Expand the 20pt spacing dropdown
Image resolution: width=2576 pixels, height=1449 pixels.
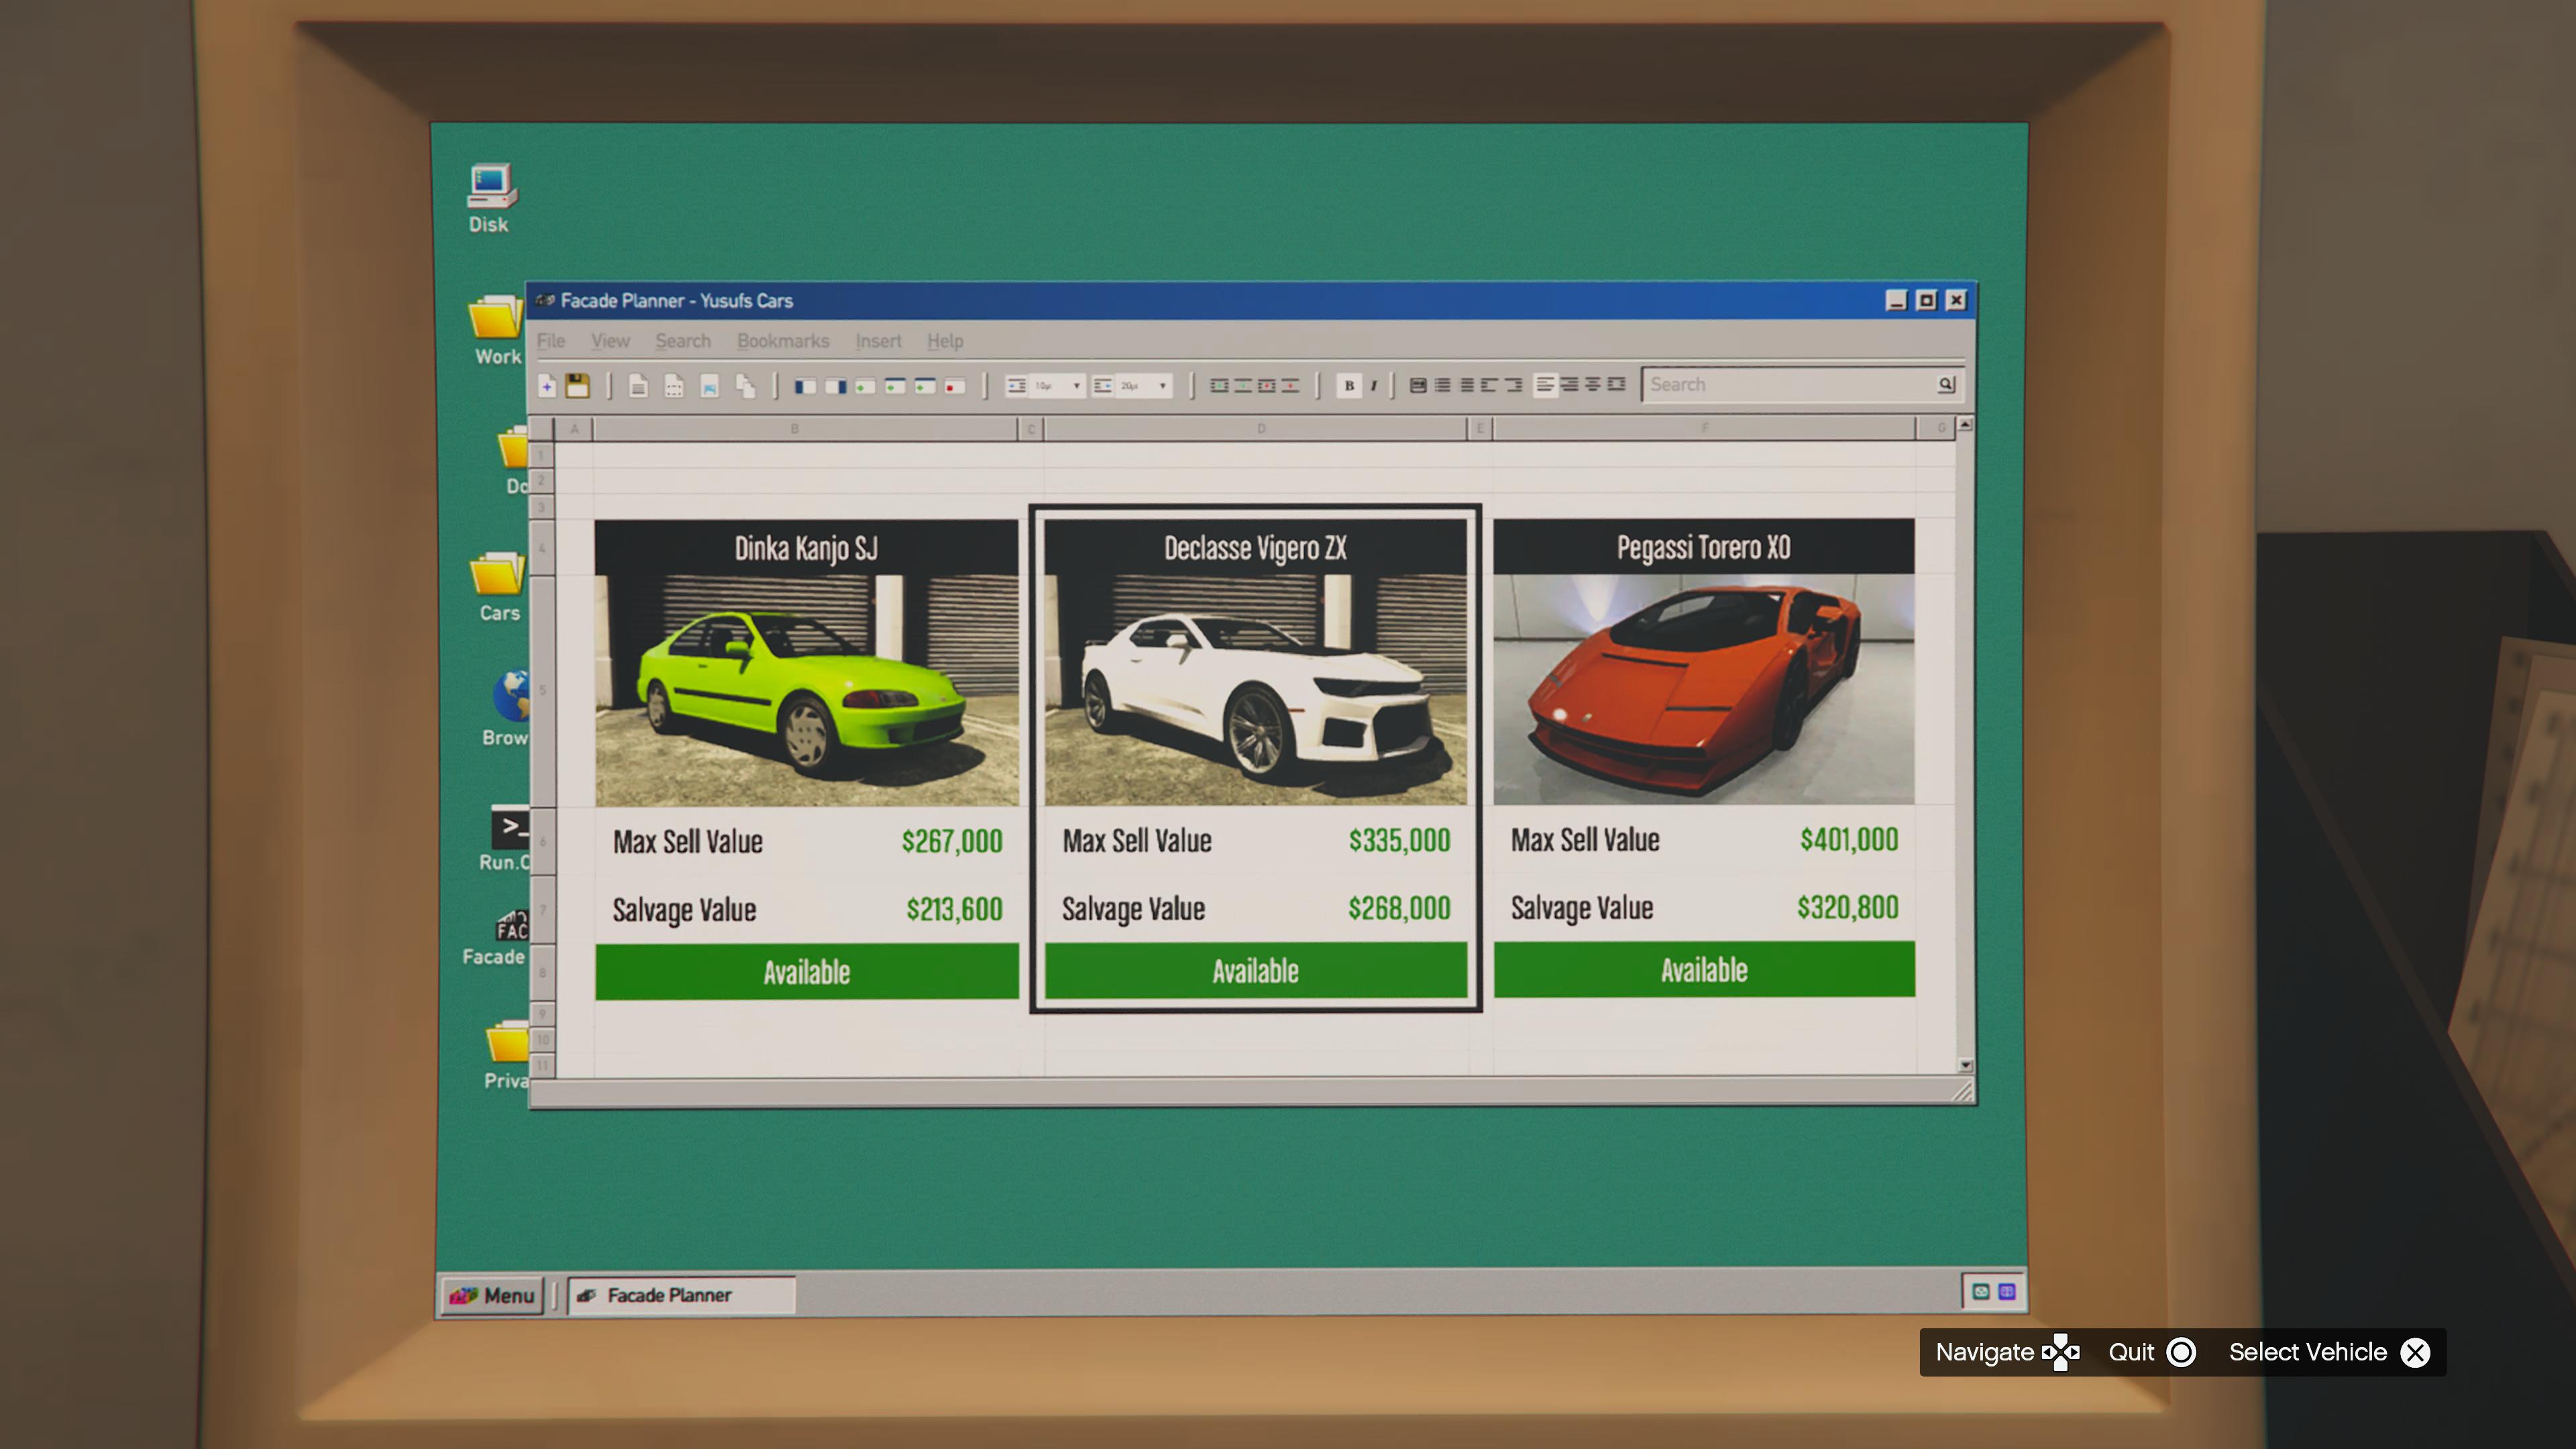[x=1162, y=386]
